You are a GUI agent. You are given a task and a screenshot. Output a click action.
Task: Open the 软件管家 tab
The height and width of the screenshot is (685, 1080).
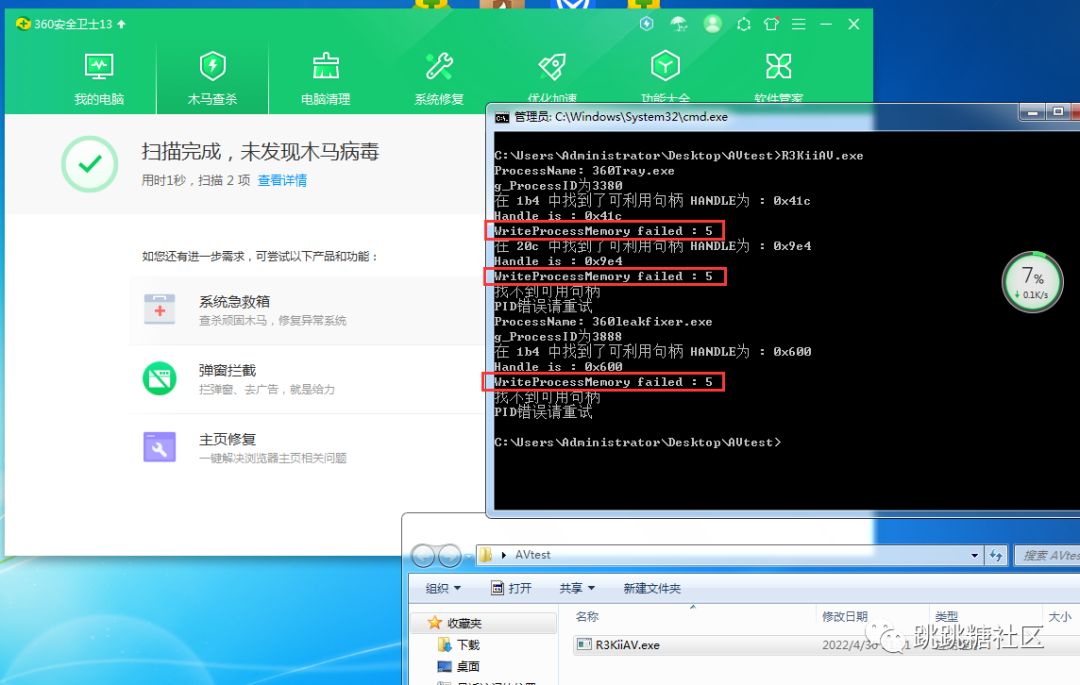pos(778,77)
